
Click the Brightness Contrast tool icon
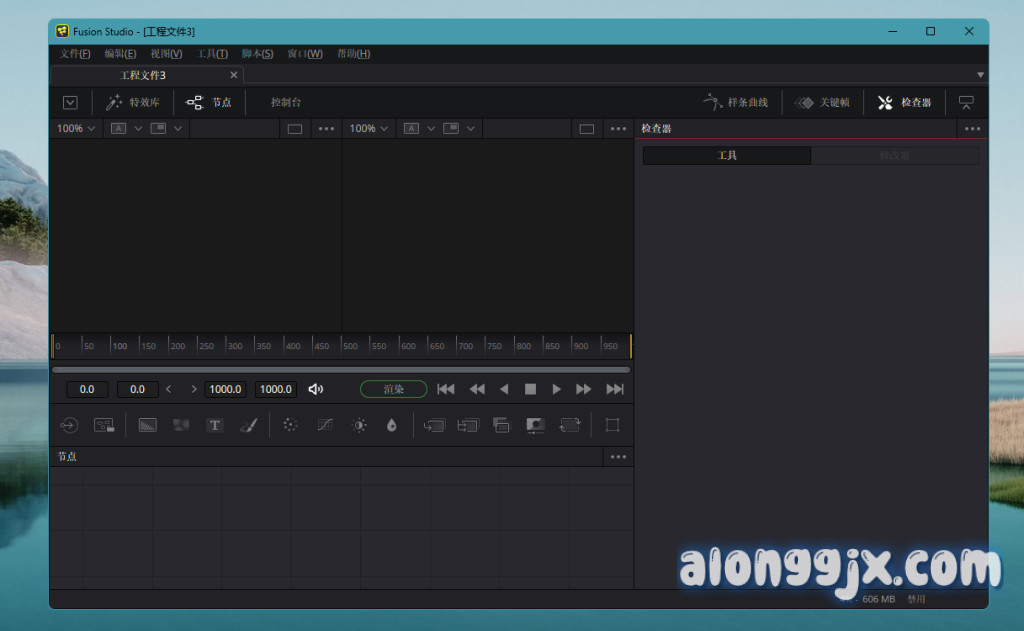[359, 425]
